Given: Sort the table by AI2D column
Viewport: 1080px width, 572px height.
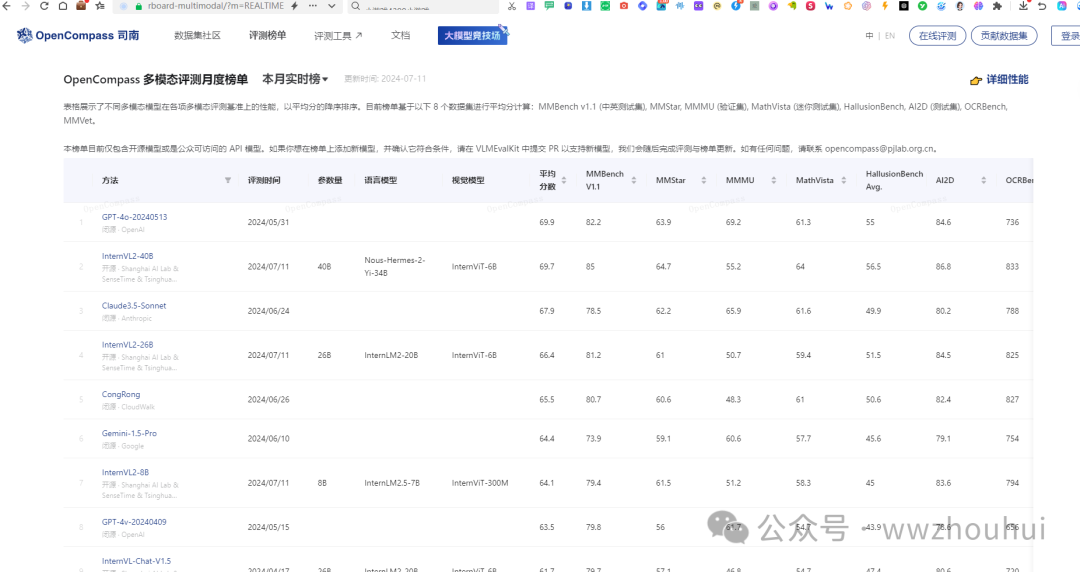Looking at the screenshot, I should (984, 181).
